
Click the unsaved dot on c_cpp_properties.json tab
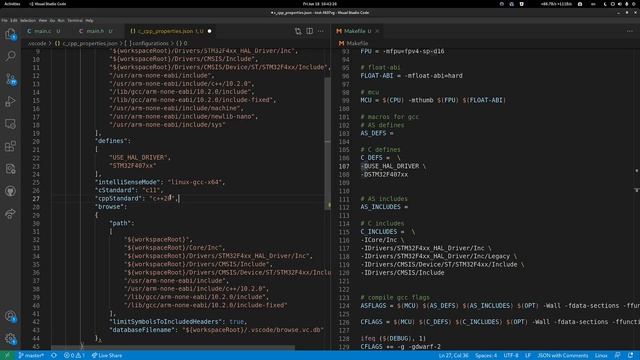[209, 31]
